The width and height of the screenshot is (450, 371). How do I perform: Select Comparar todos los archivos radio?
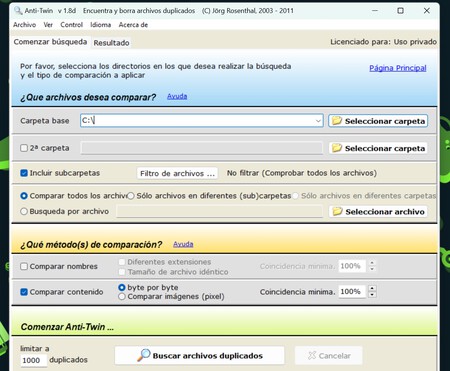coord(24,196)
